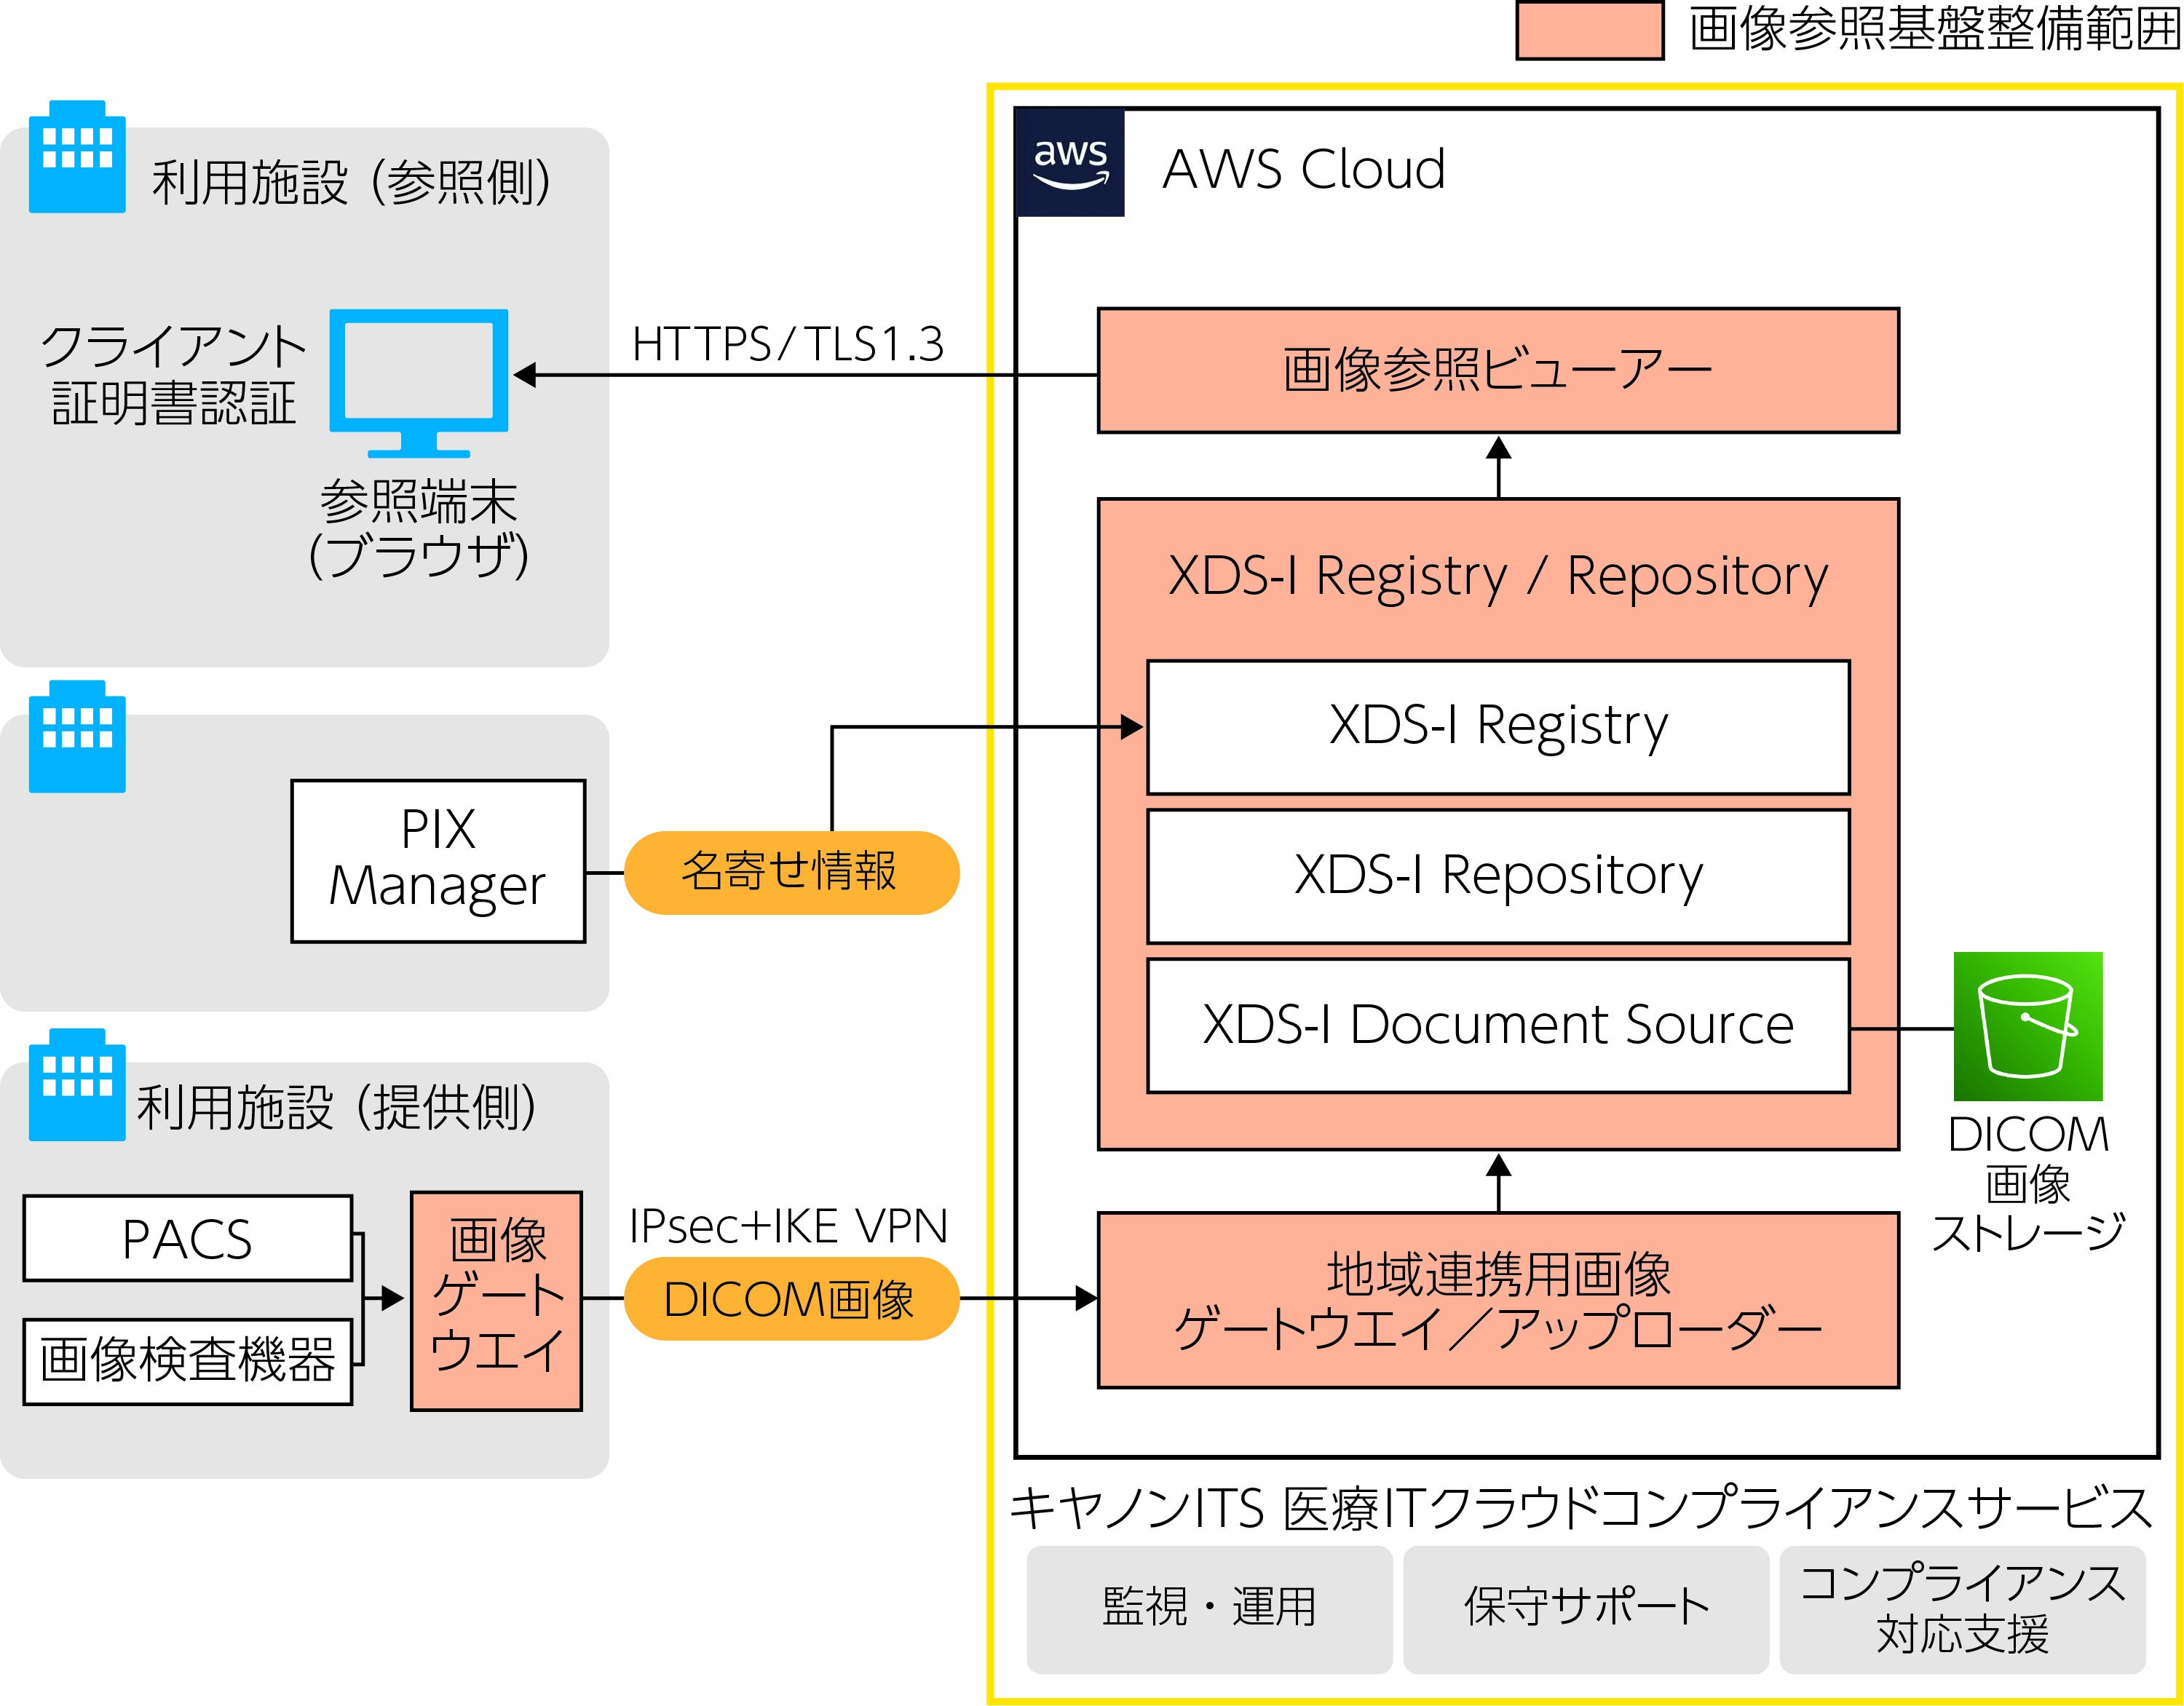Viewport: 2184px width, 1706px height.
Task: Click the AWS logo icon
Action: click(x=1070, y=163)
